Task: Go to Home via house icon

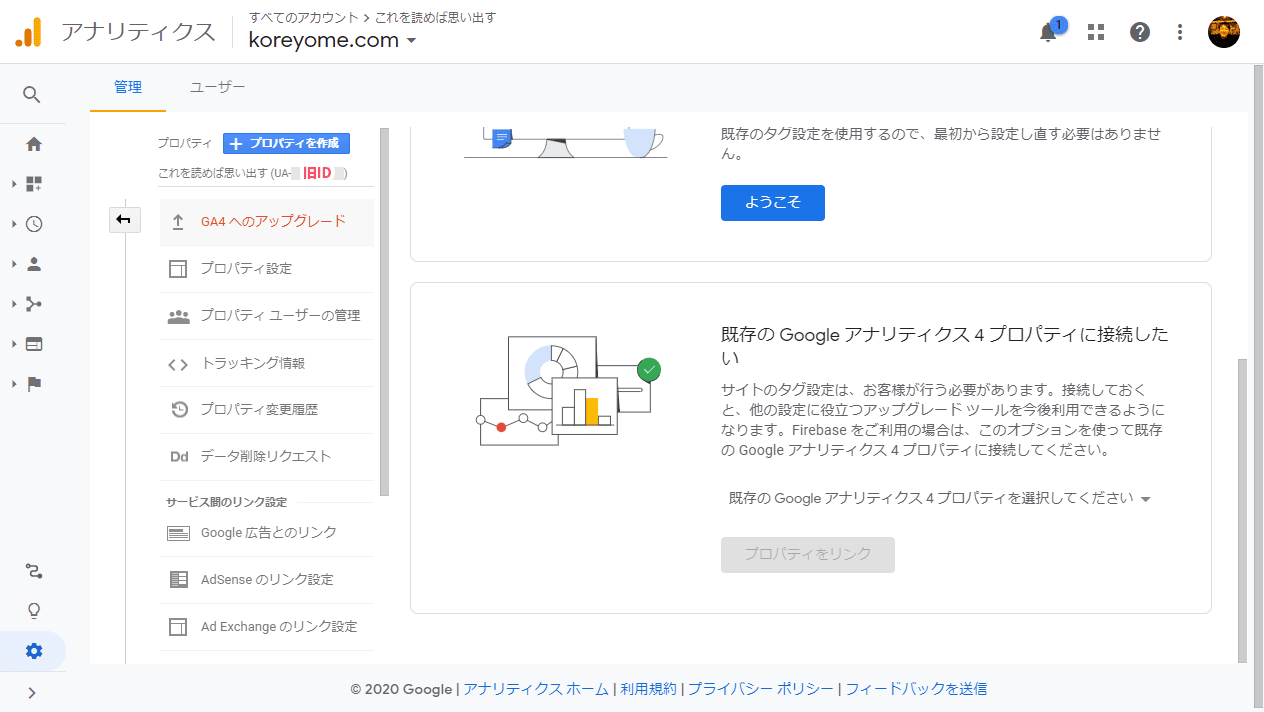Action: 34,144
